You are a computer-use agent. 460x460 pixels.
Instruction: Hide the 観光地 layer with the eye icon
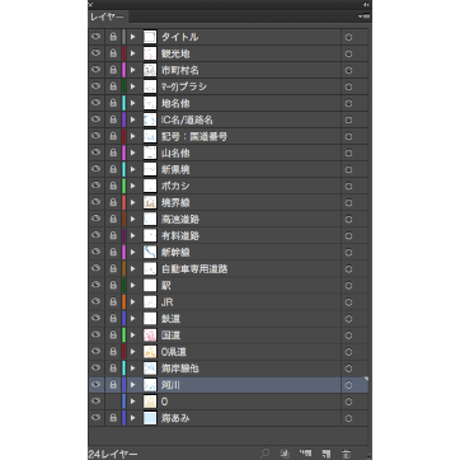(96, 53)
